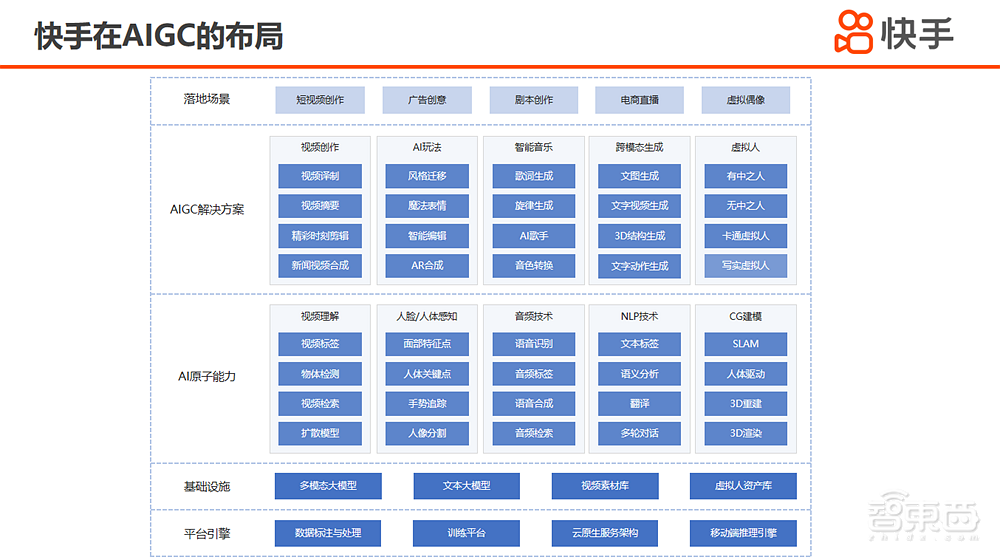This screenshot has height=560, width=1000.
Task: Choose the 风格迁移 box
Action: click(x=427, y=176)
